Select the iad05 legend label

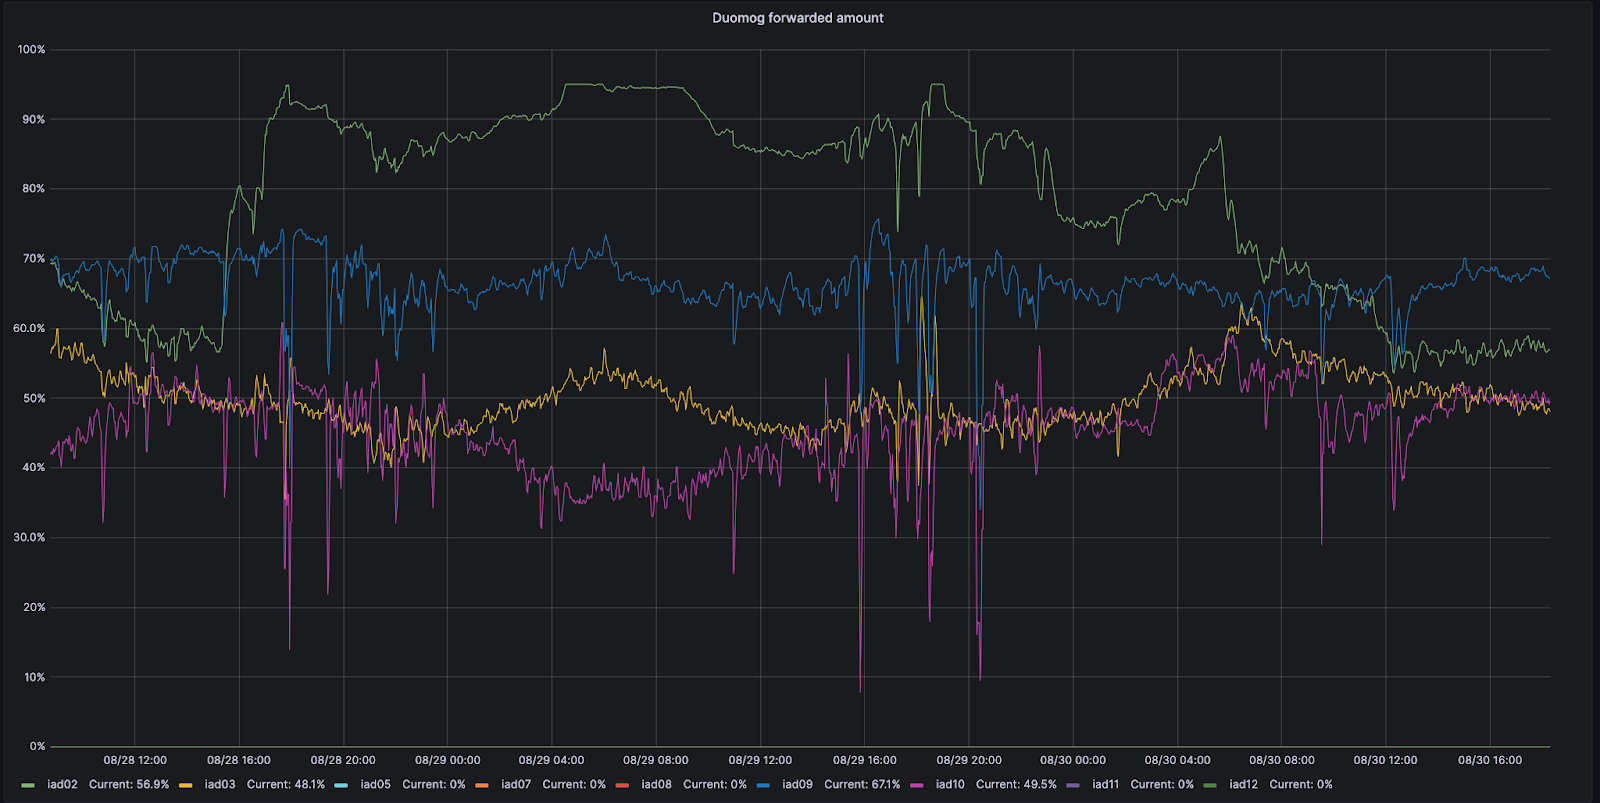(375, 785)
